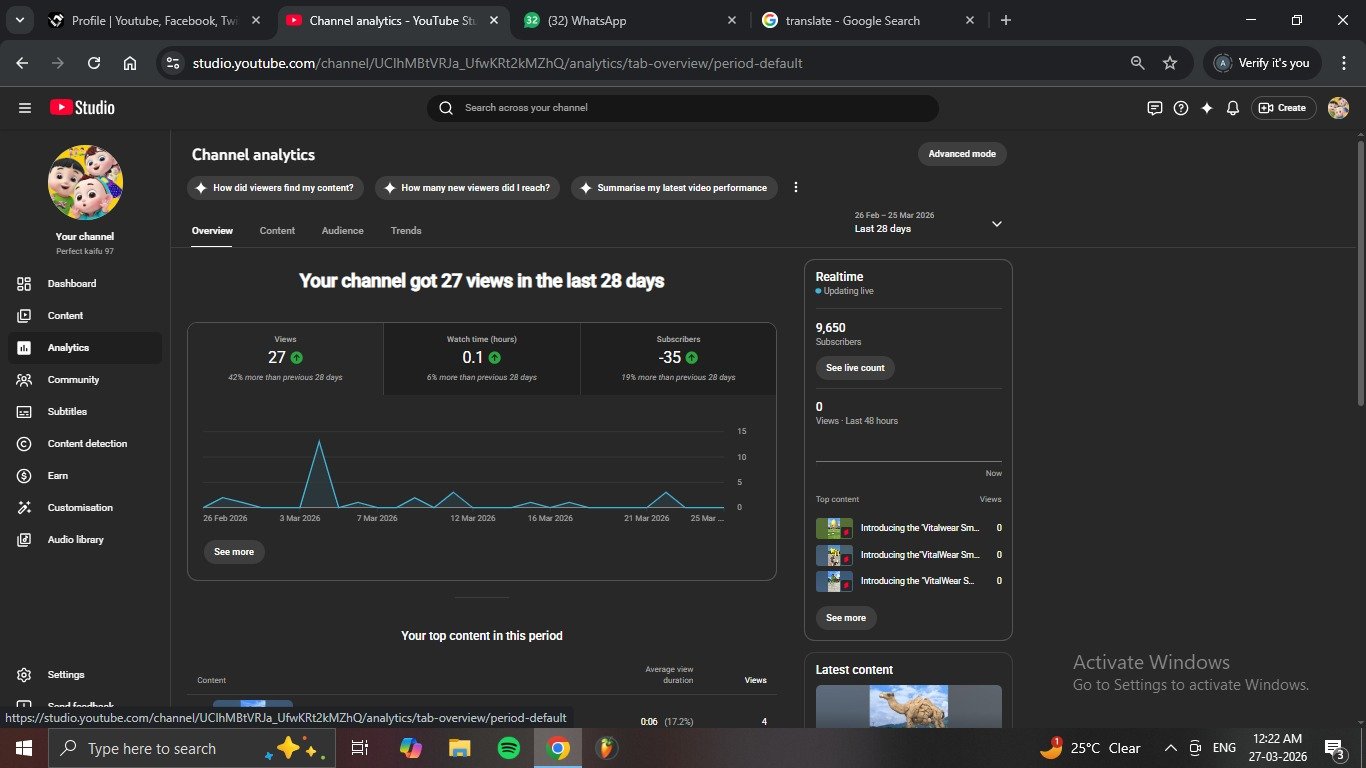This screenshot has width=1366, height=768.
Task: Show hidden system tray icons chevron
Action: [x=1170, y=748]
